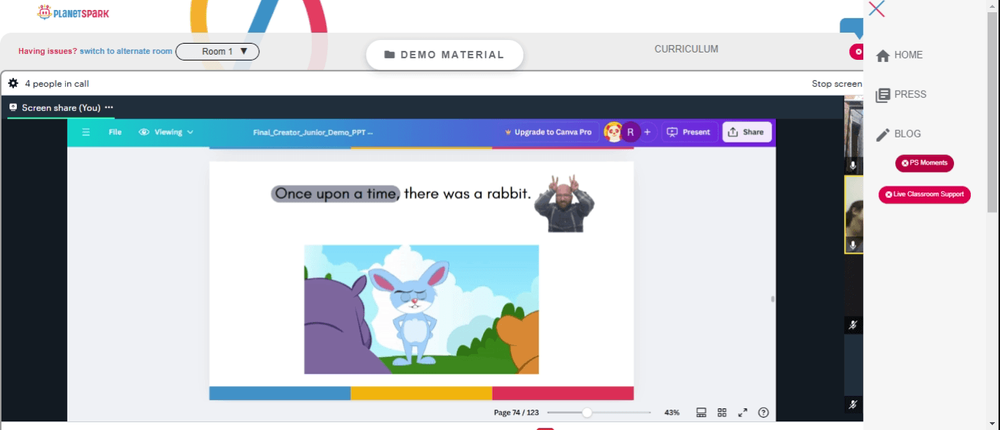Image resolution: width=1000 pixels, height=430 pixels.
Task: Open the call settings gear icon
Action: [13, 84]
